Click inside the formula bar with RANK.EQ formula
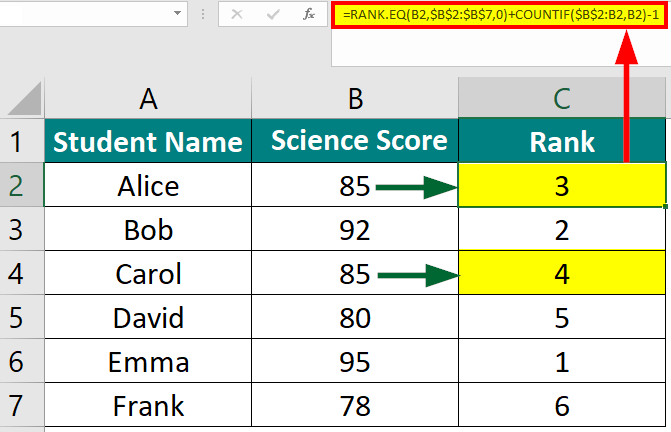 [500, 15]
